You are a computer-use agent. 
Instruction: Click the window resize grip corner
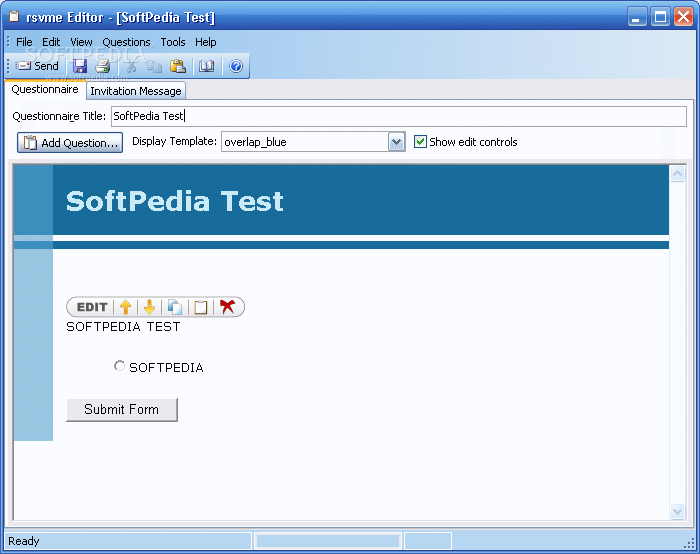click(x=689, y=542)
